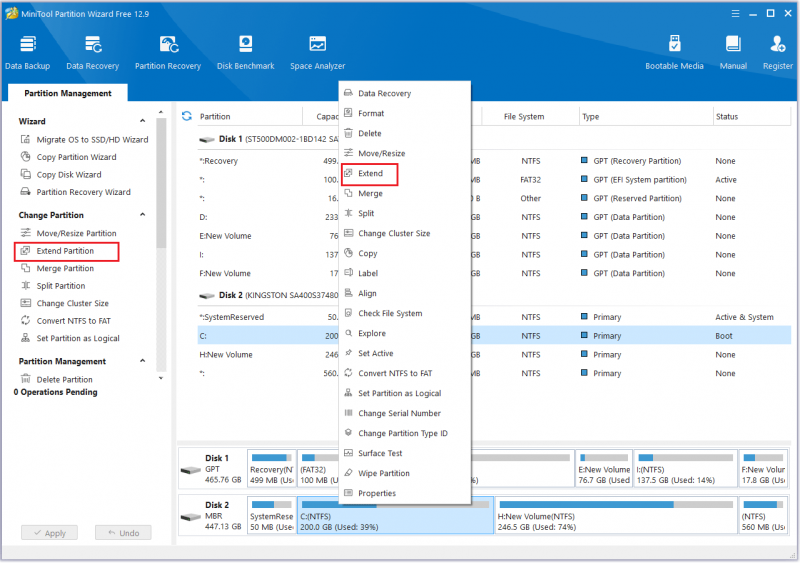This screenshot has width=800, height=563.
Task: Choose Change Partition Type ID in menu
Action: point(405,433)
